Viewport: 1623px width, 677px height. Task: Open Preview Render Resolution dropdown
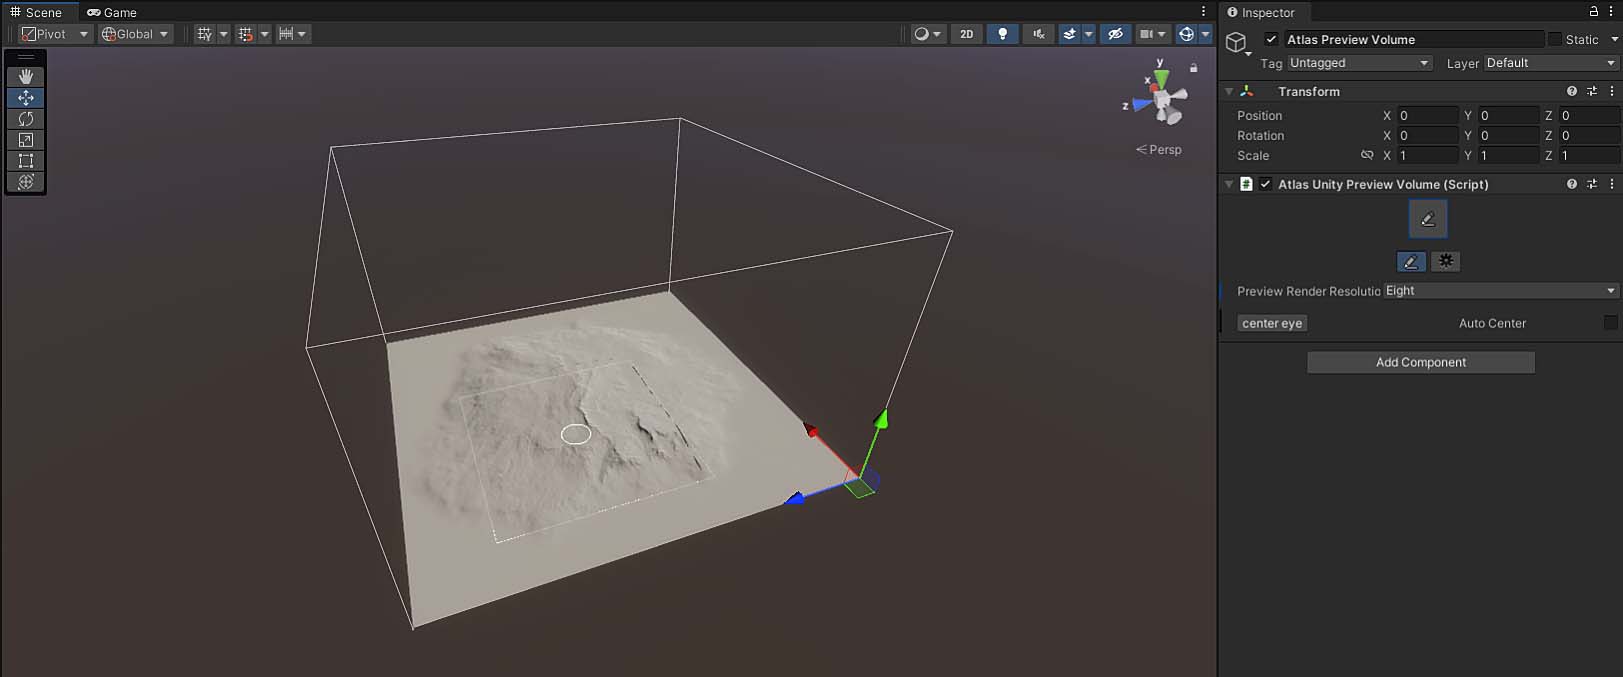click(x=1500, y=291)
